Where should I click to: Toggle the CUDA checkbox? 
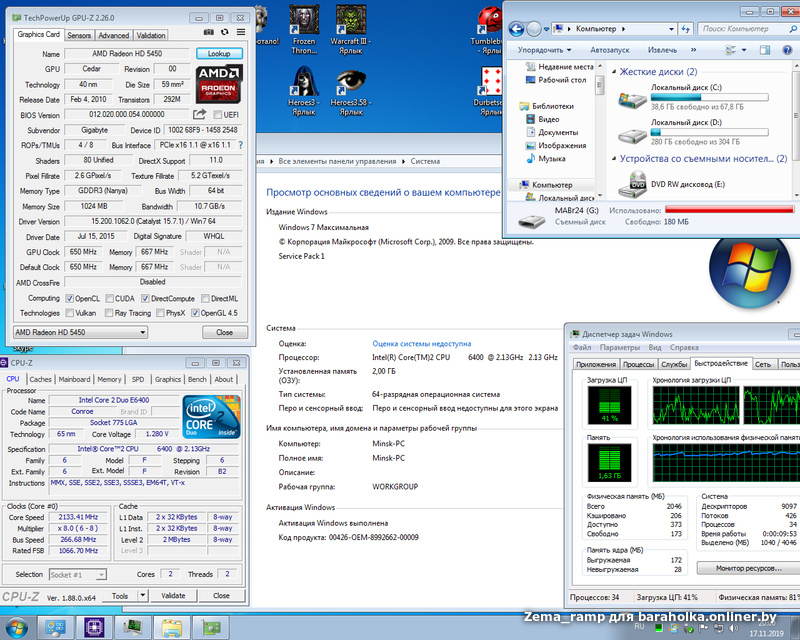(109, 299)
